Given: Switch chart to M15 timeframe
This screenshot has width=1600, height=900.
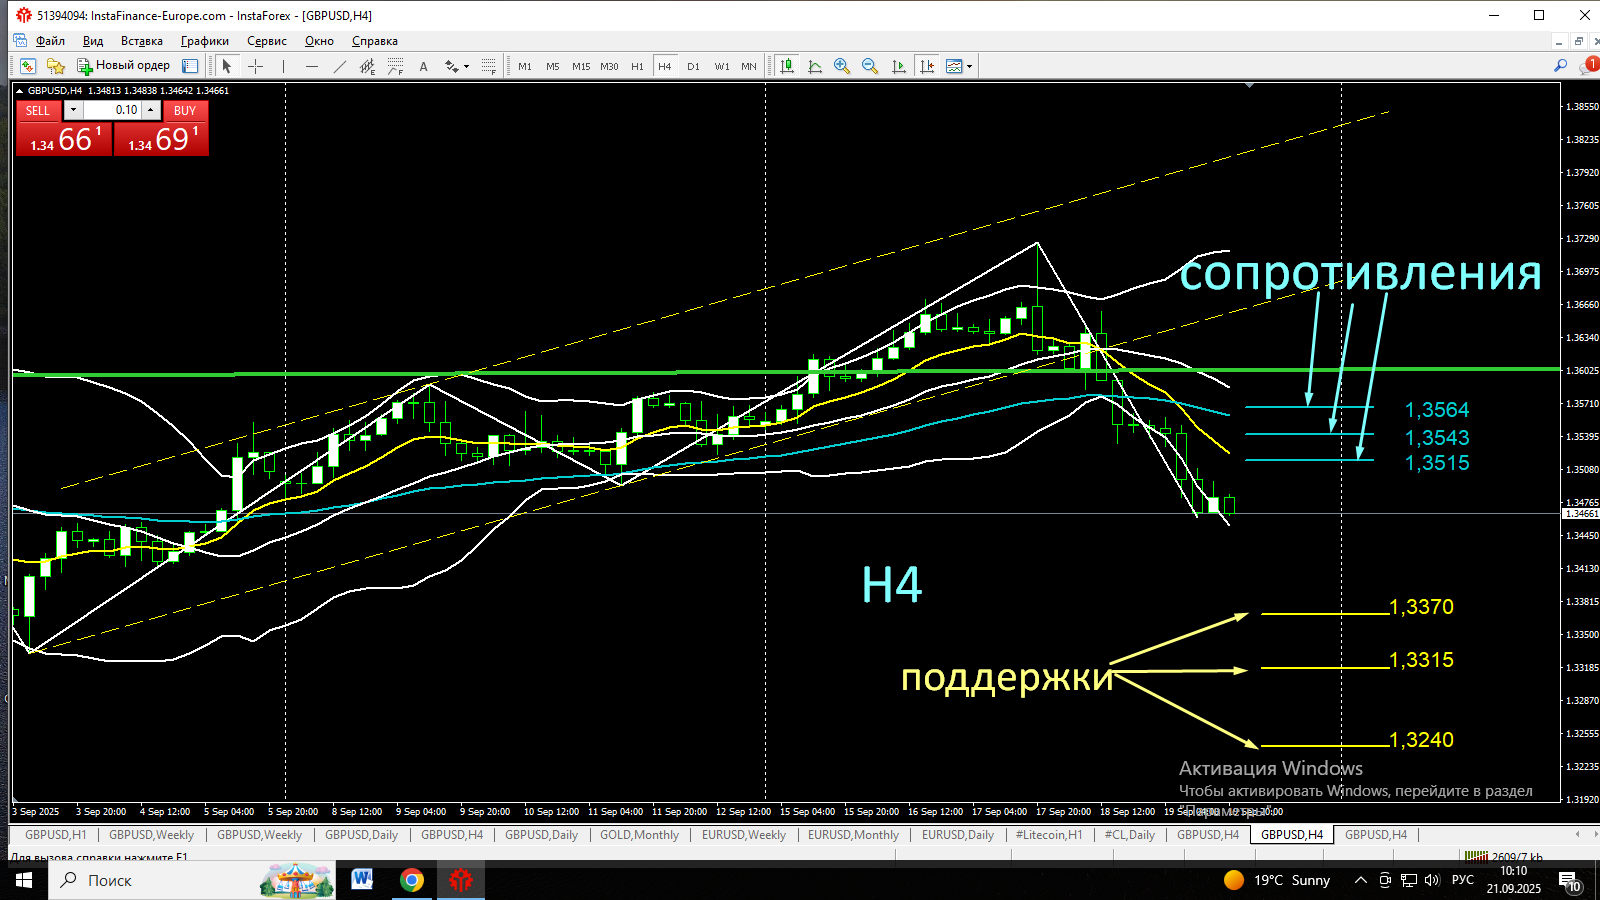Looking at the screenshot, I should [x=581, y=66].
